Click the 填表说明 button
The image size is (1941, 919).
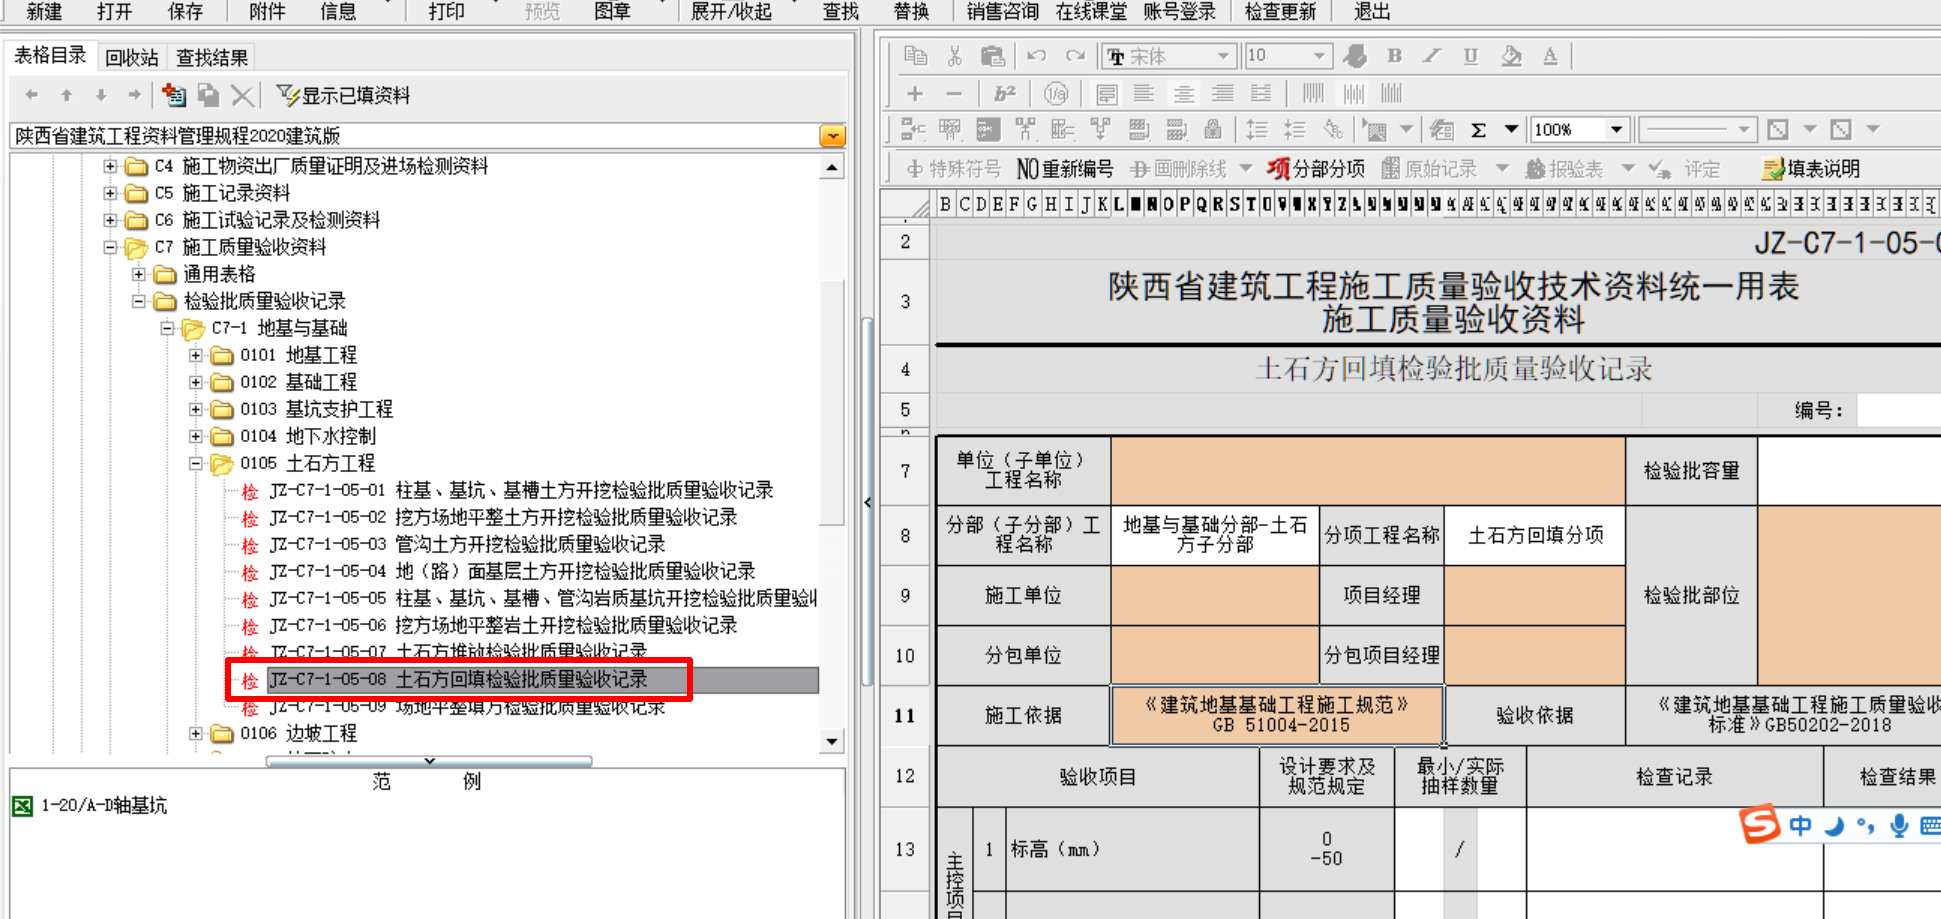click(1811, 169)
